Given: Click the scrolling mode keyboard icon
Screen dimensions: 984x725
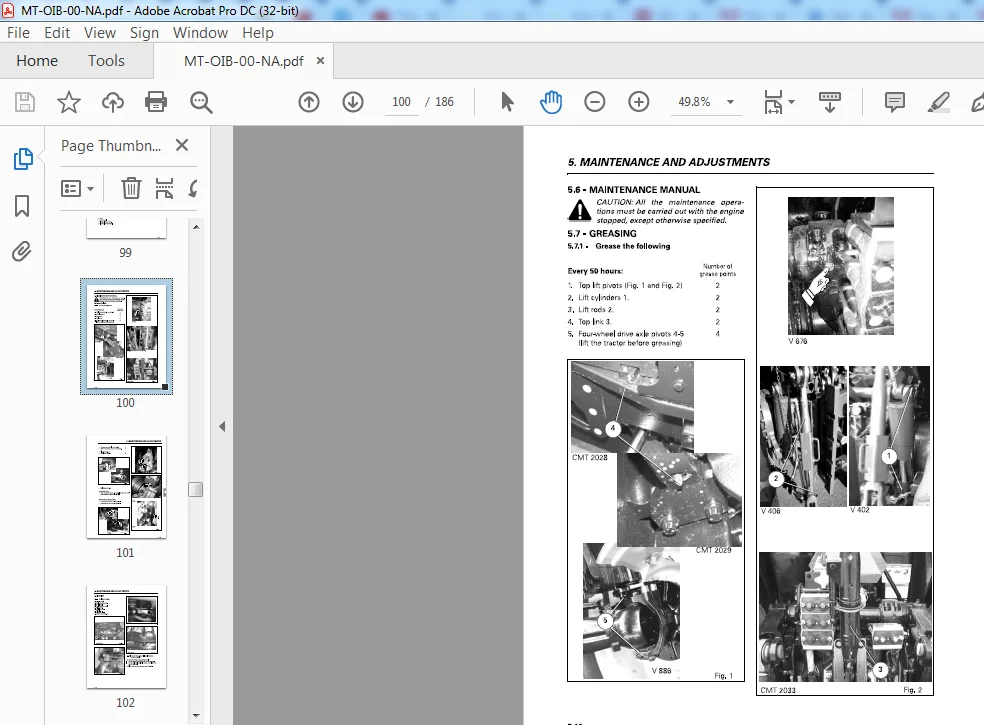Looking at the screenshot, I should tap(830, 102).
